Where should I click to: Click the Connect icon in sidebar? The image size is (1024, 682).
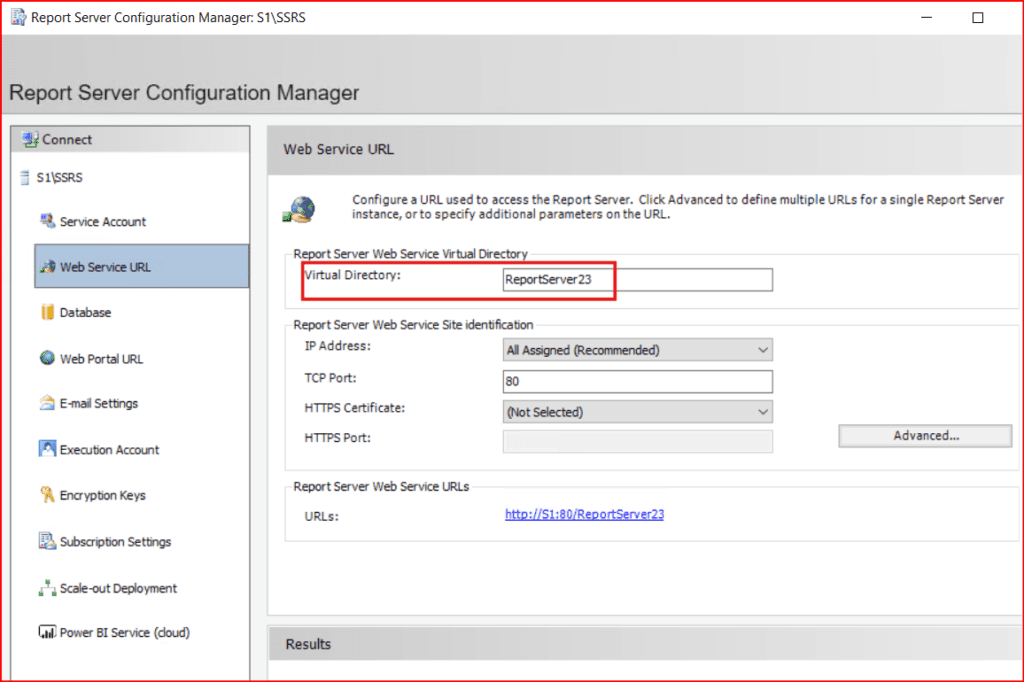pos(30,140)
